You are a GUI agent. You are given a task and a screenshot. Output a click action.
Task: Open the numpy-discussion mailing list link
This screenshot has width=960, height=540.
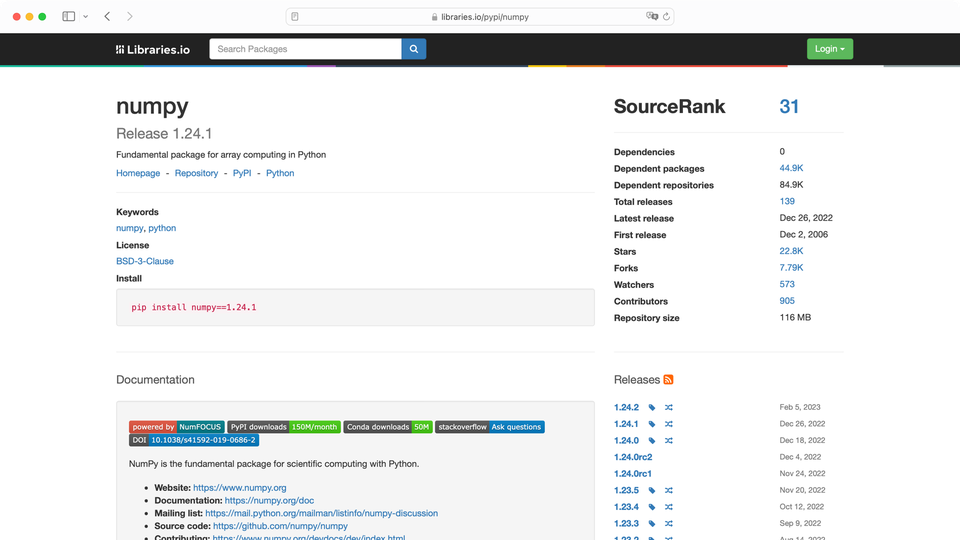tap(321, 513)
